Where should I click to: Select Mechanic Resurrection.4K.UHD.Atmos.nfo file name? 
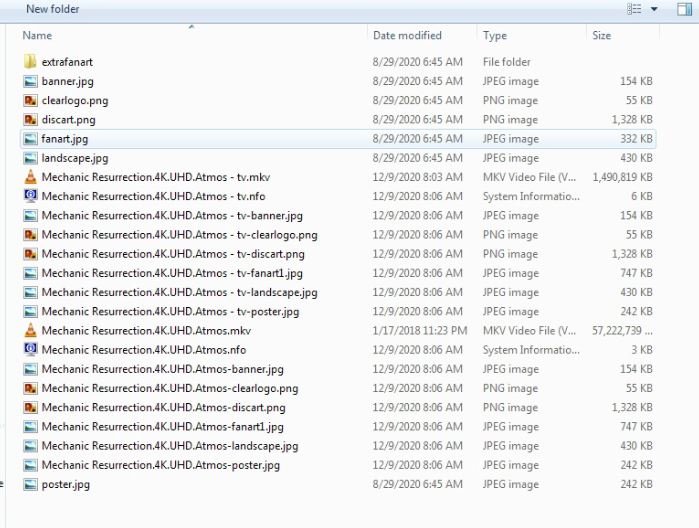(144, 350)
